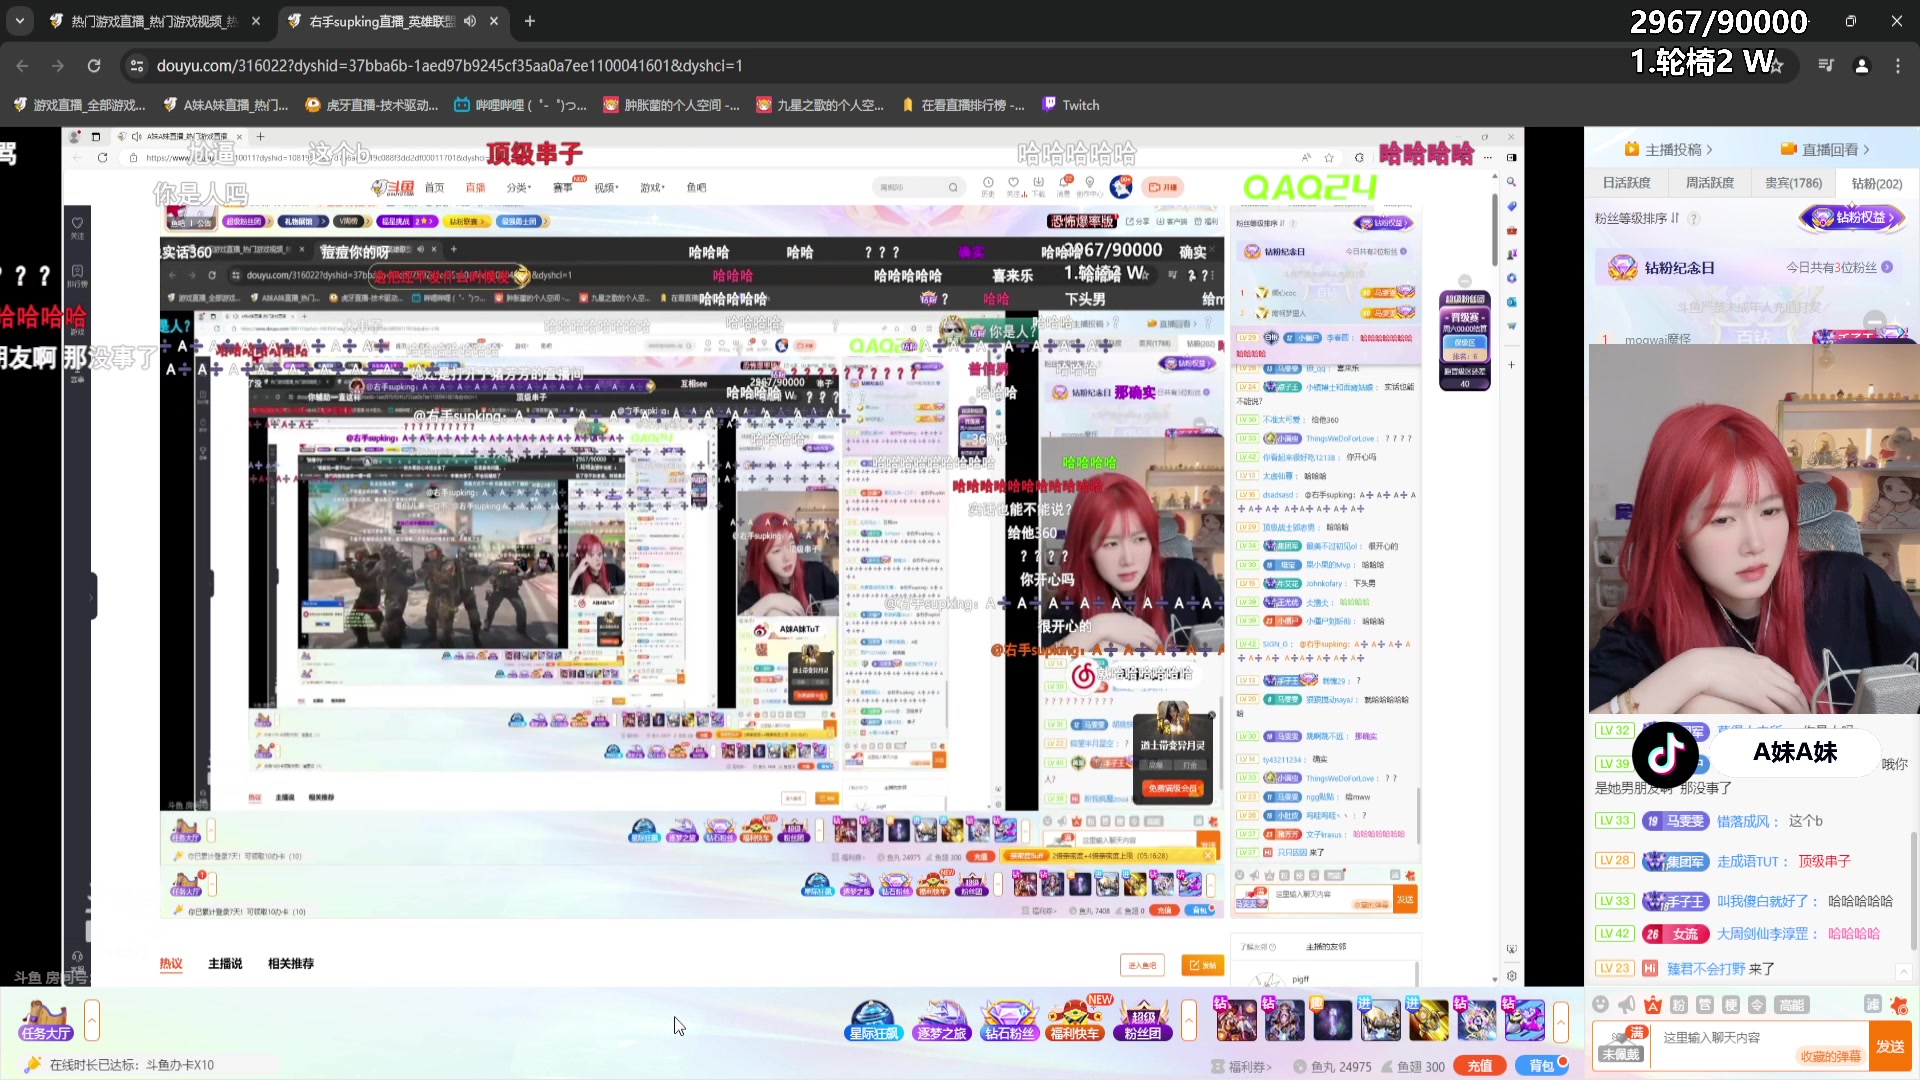Click the megaphone broadcast icon in chat

(1626, 1005)
